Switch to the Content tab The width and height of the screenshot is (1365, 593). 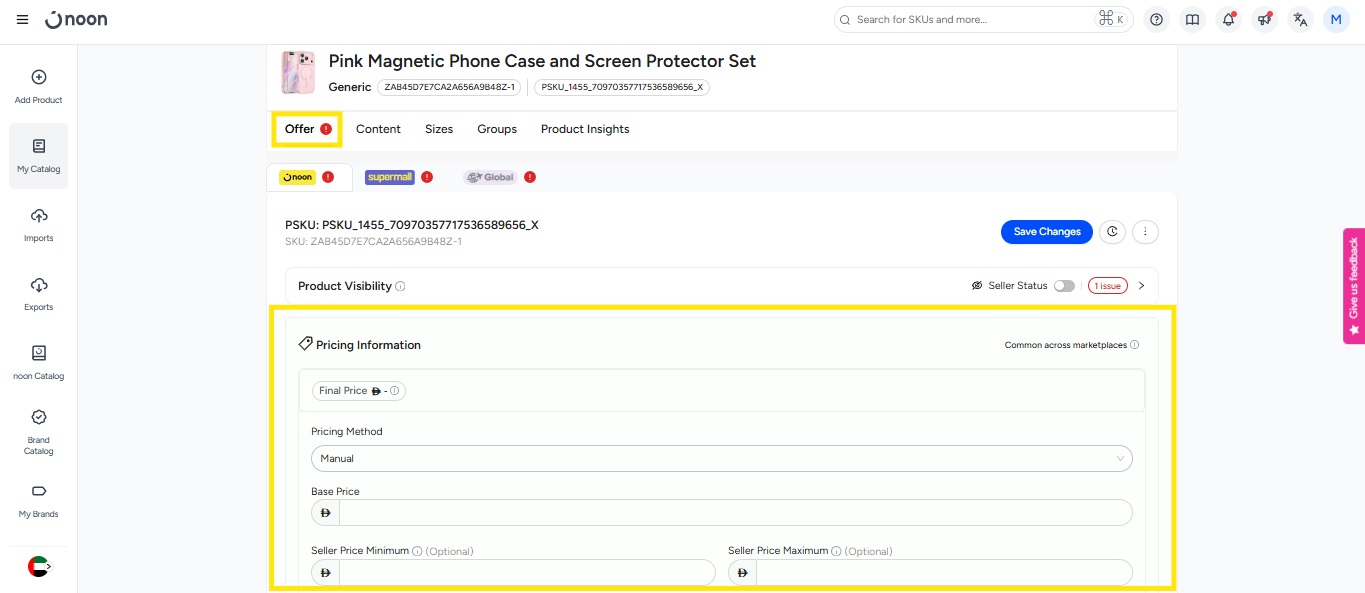click(378, 129)
